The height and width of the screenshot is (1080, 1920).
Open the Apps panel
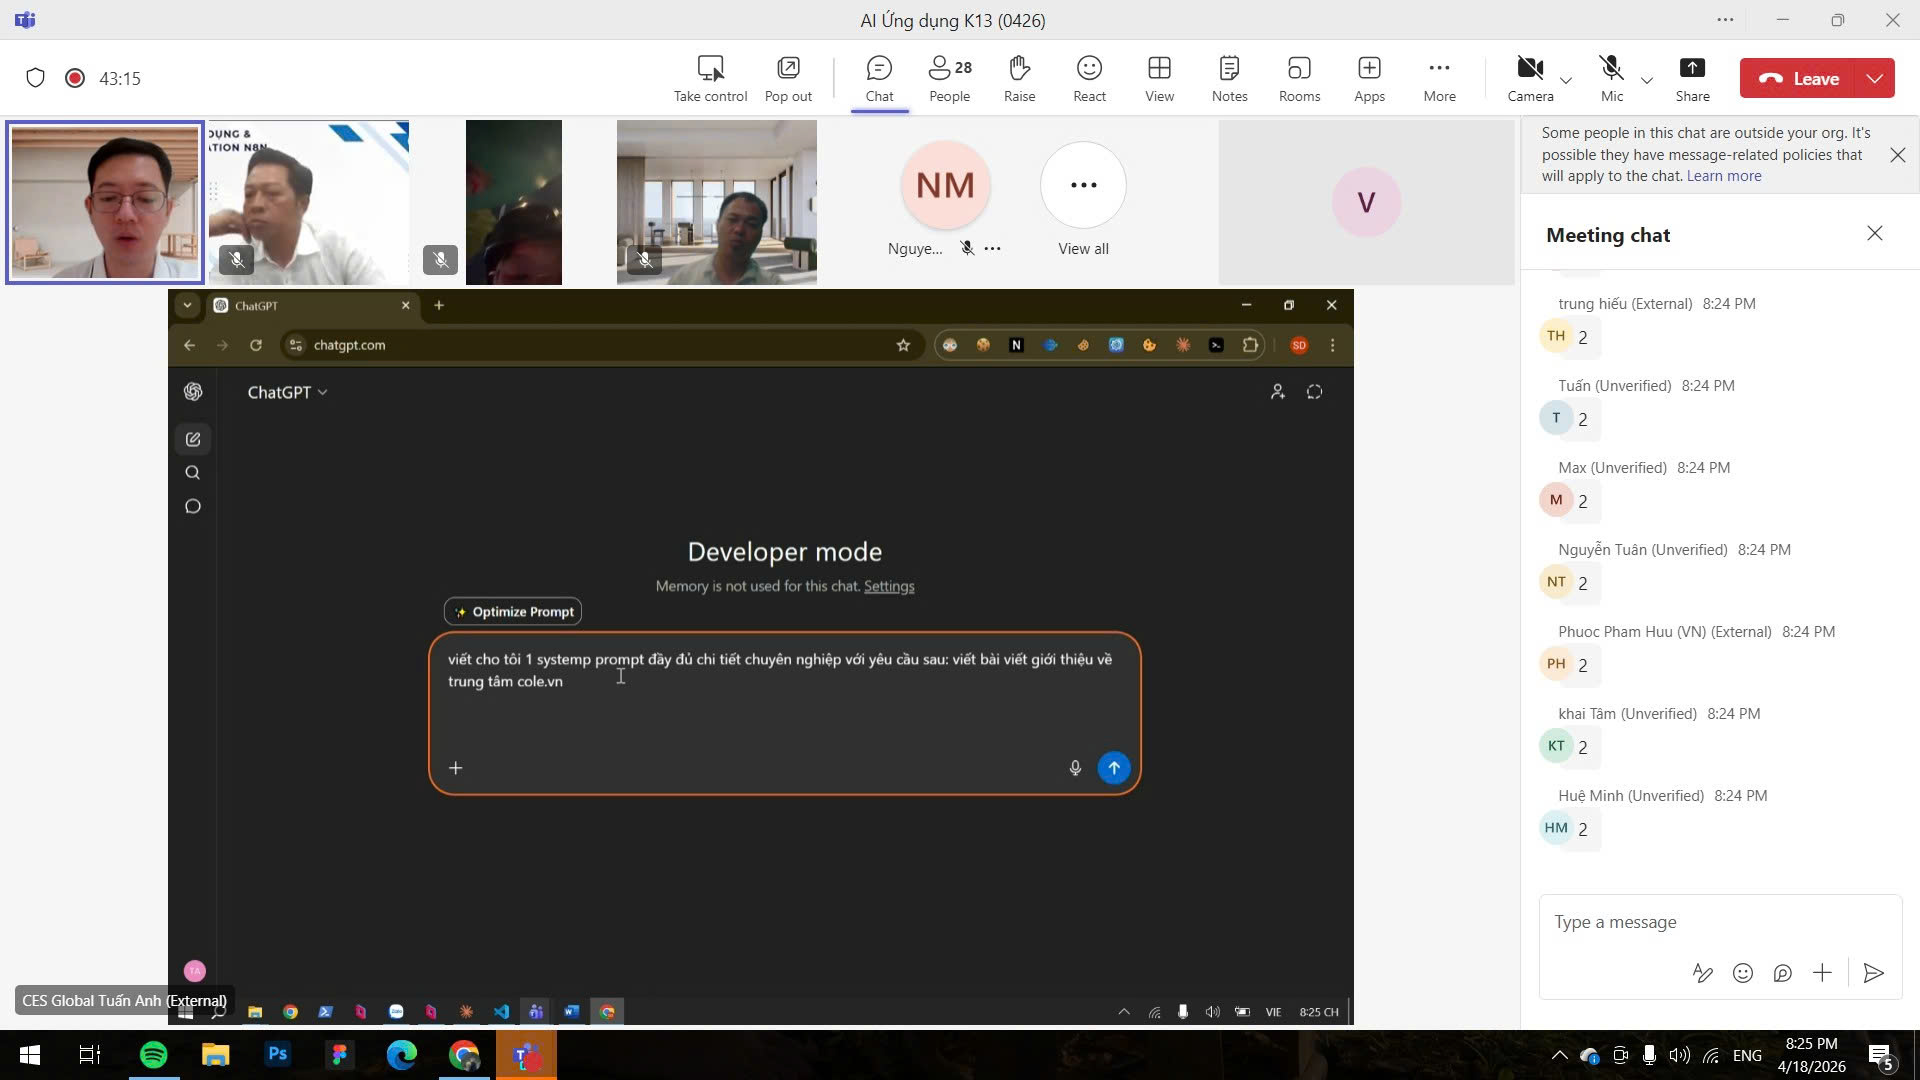click(x=1369, y=78)
